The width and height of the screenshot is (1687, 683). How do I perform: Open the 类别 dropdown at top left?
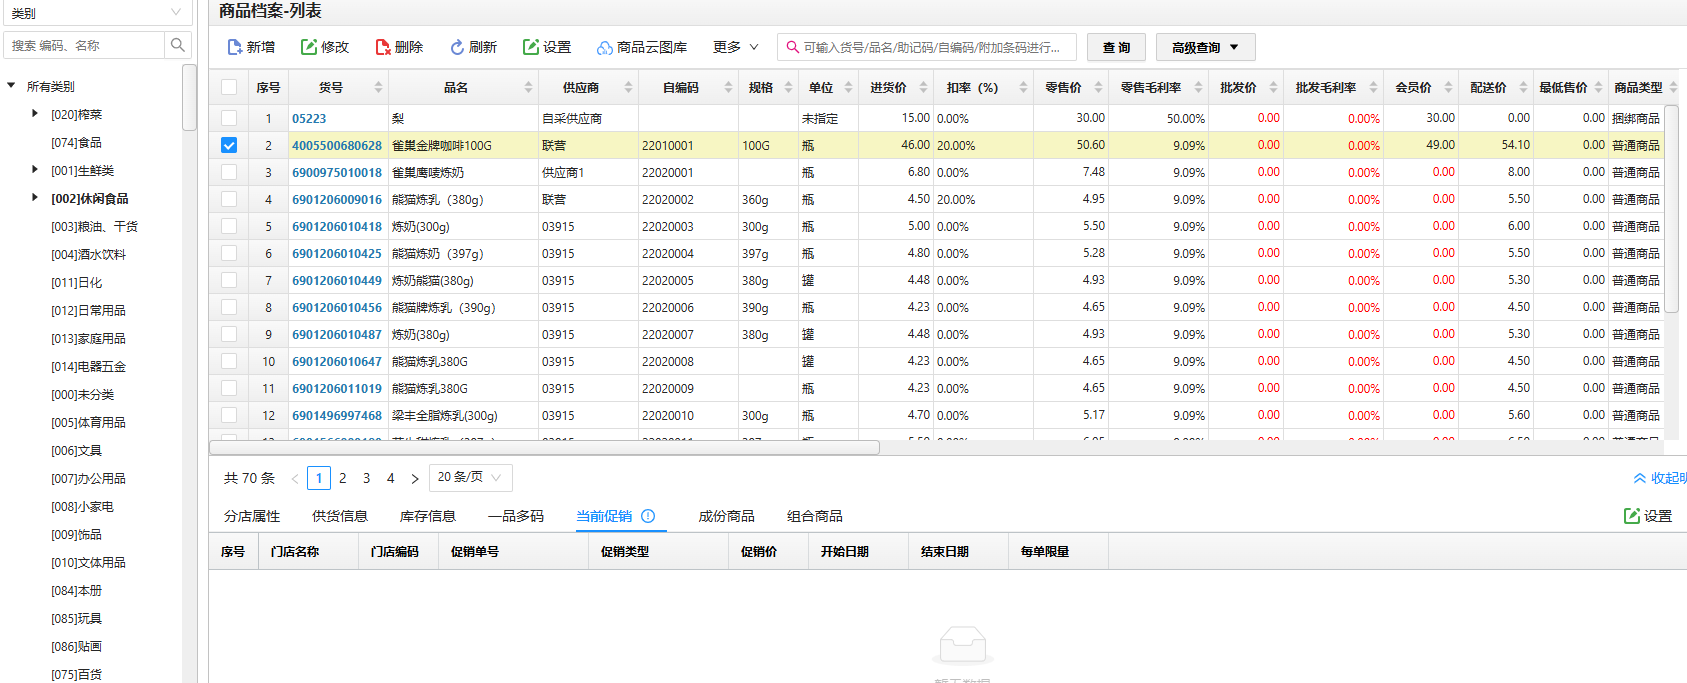tap(97, 13)
